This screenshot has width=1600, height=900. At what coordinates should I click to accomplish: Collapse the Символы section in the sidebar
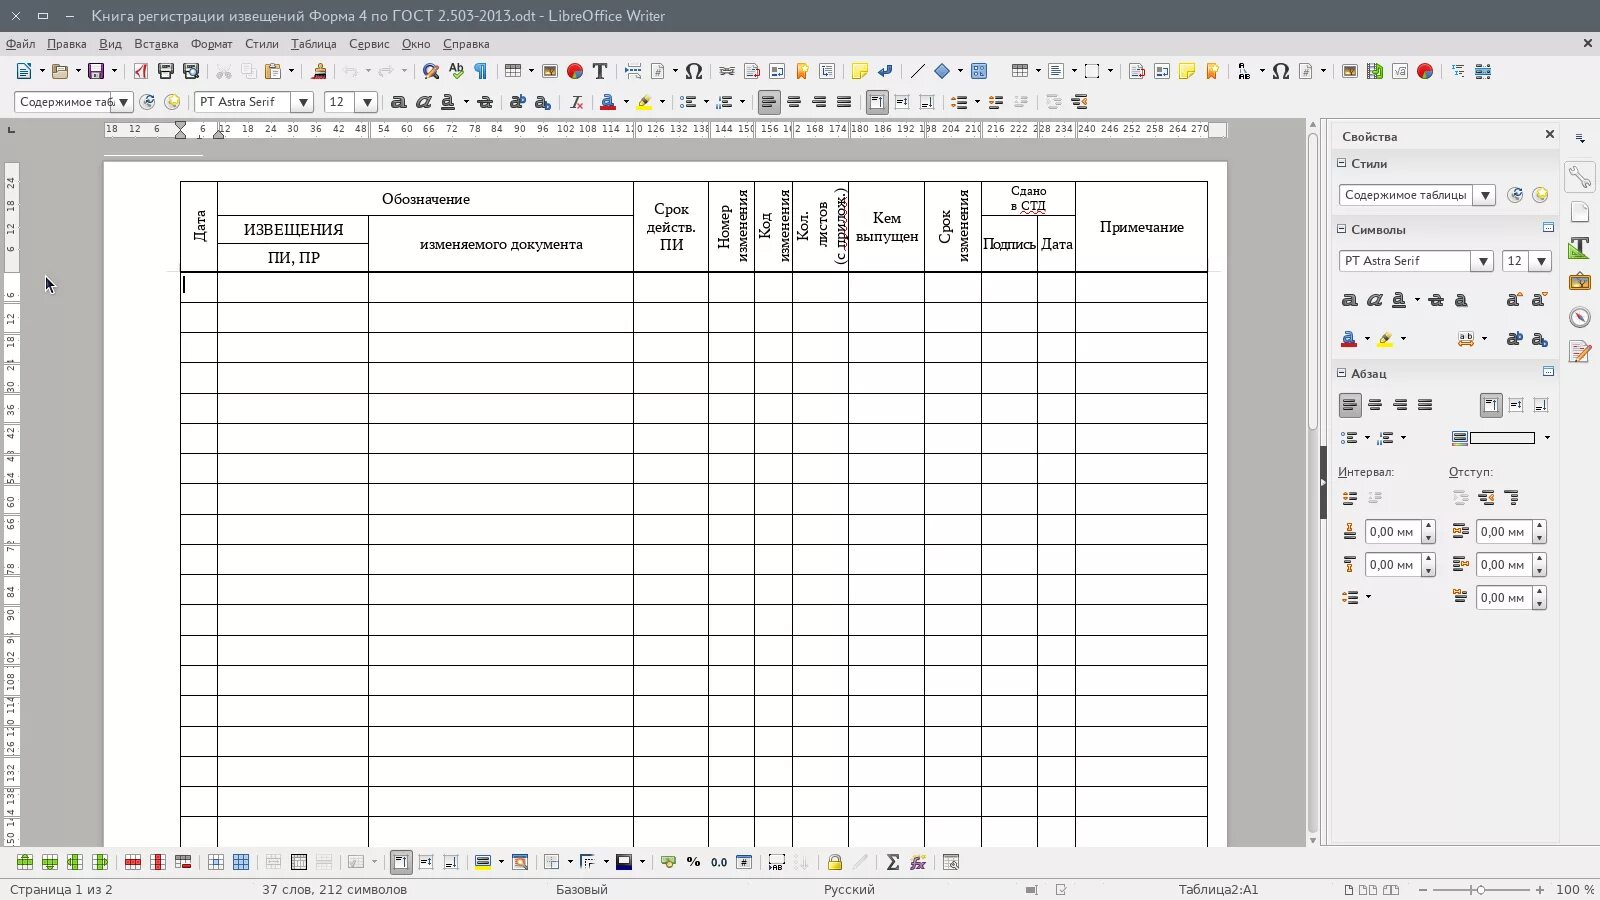coord(1342,229)
